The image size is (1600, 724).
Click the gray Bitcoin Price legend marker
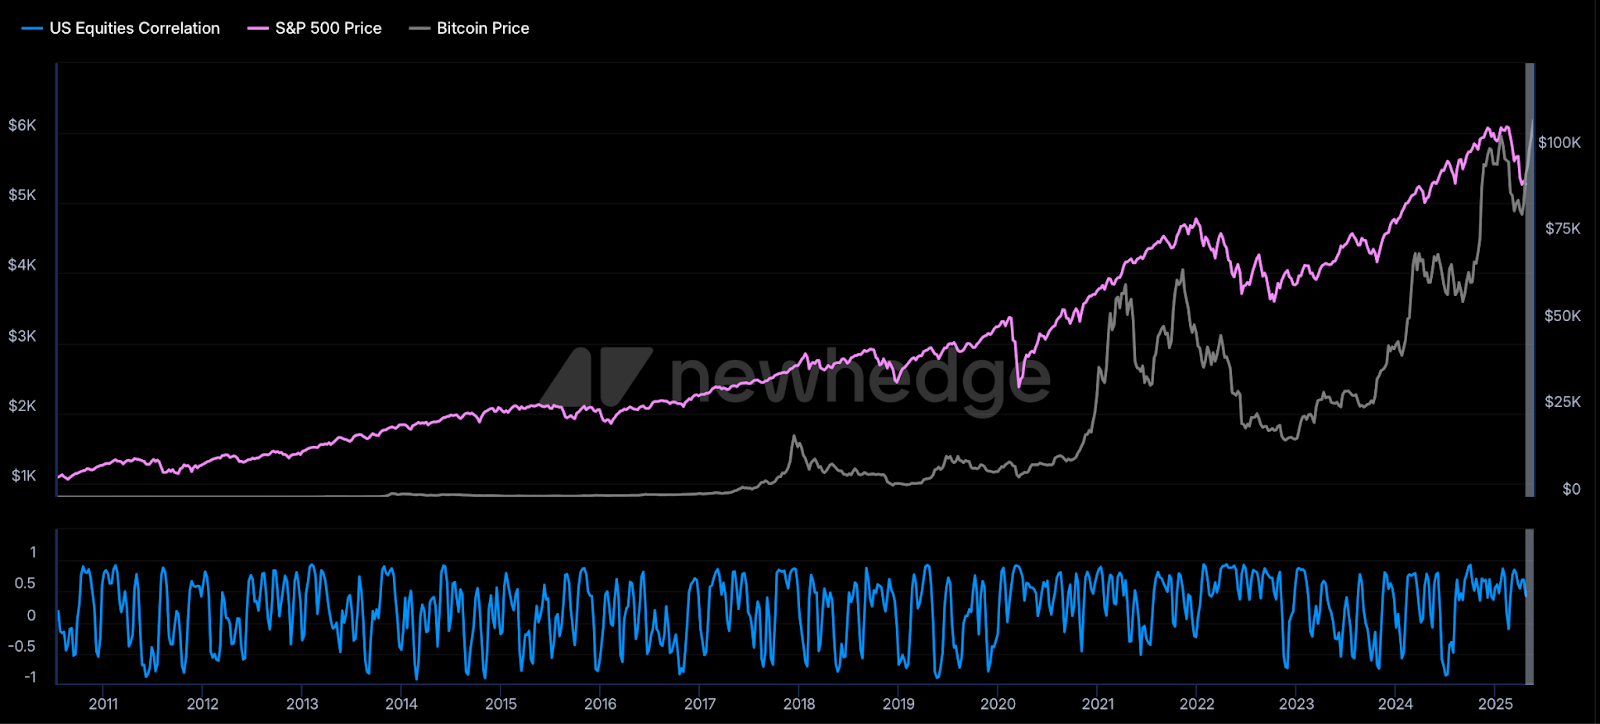[420, 29]
